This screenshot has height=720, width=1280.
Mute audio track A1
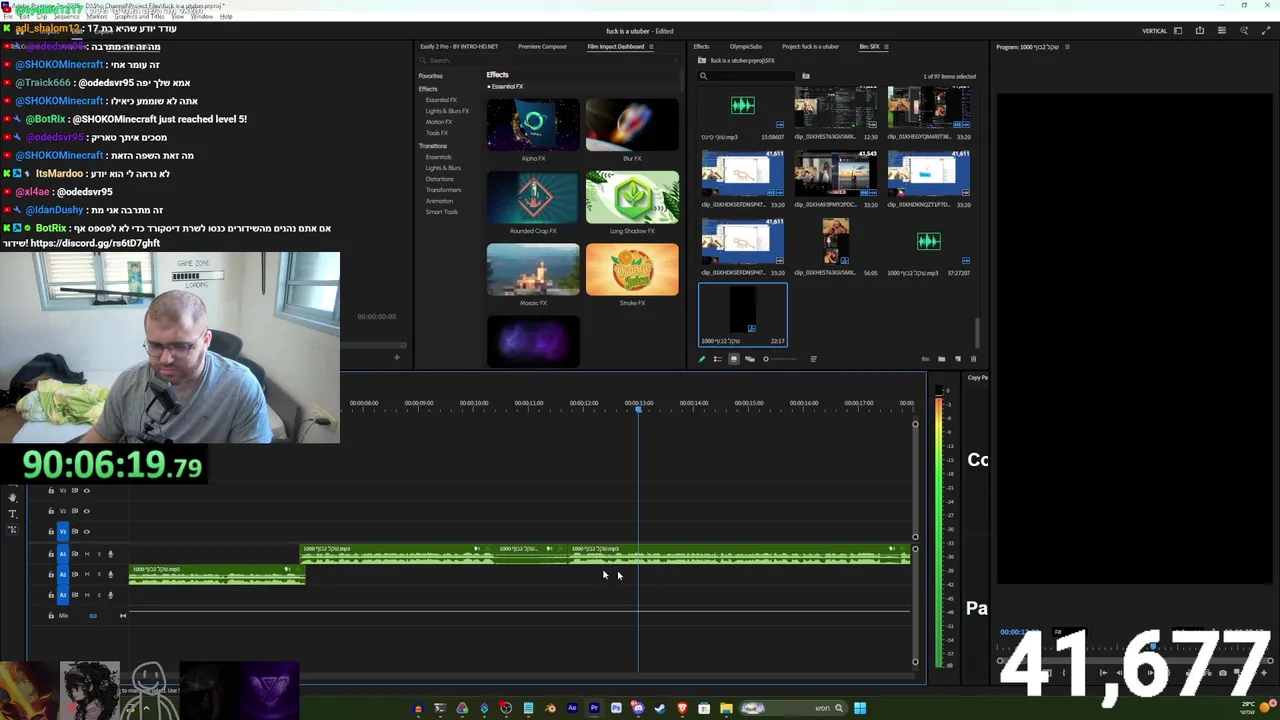[87, 554]
